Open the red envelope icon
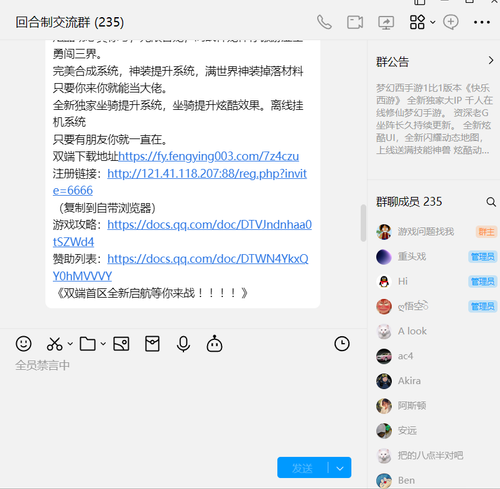This screenshot has height=489, width=500. click(152, 344)
